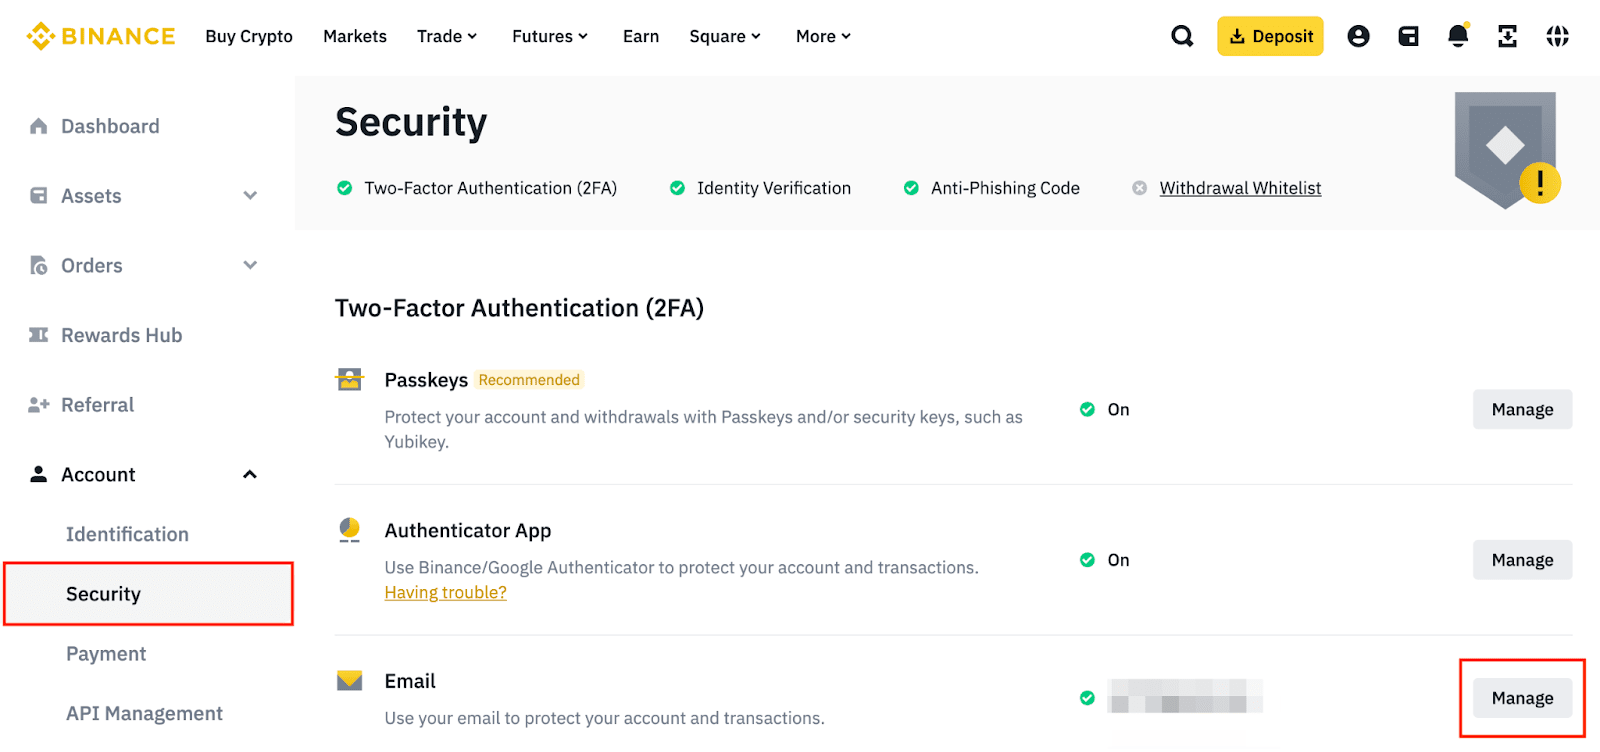Click the yellow Deposit button
The width and height of the screenshot is (1600, 752).
(x=1270, y=36)
